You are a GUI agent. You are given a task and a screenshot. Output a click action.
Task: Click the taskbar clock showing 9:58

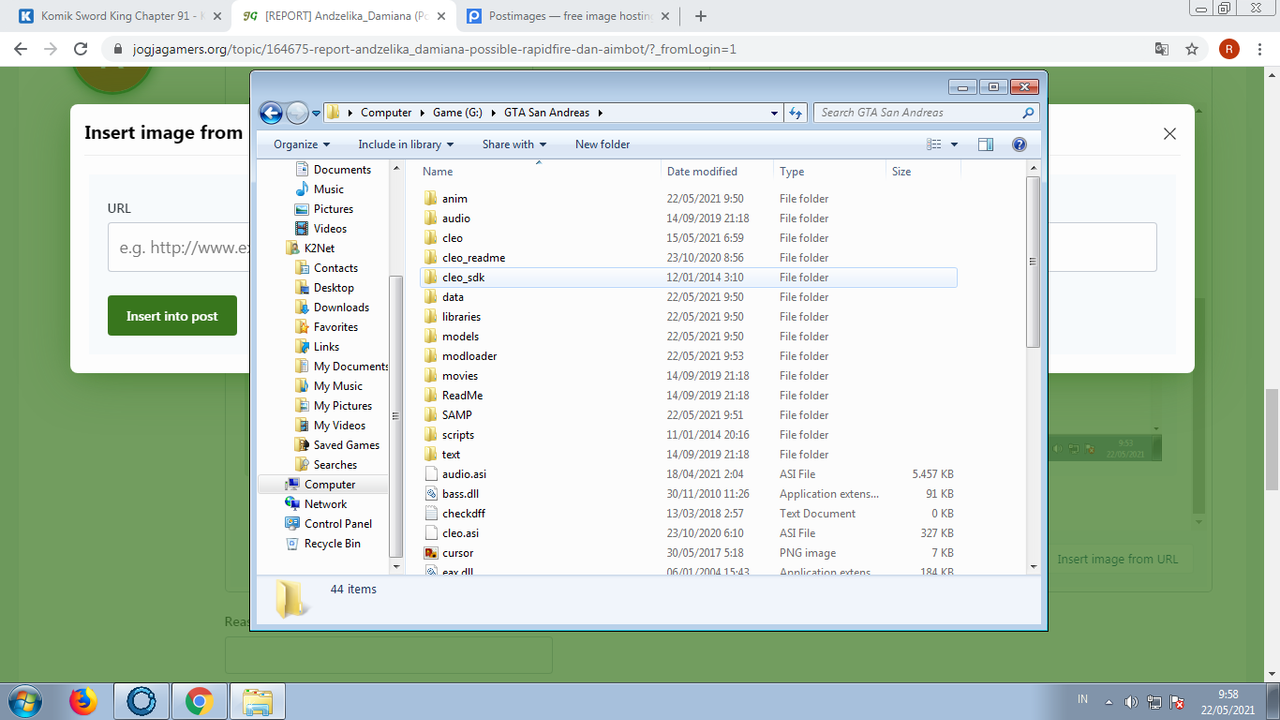(1229, 702)
